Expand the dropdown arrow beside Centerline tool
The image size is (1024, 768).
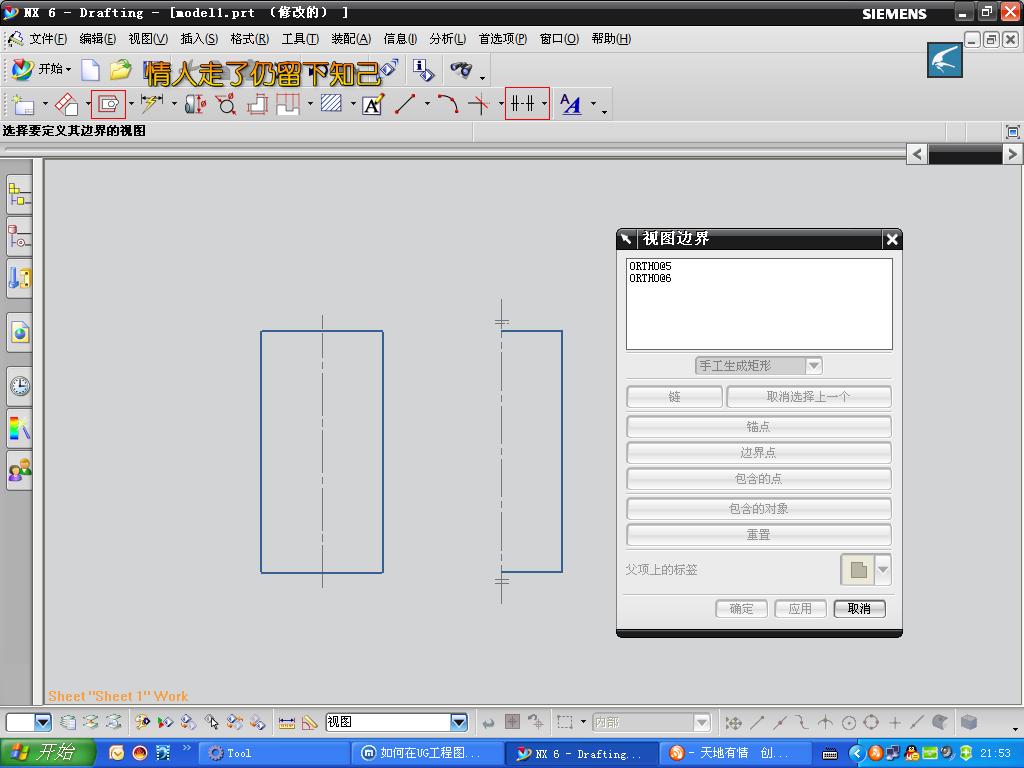click(544, 104)
